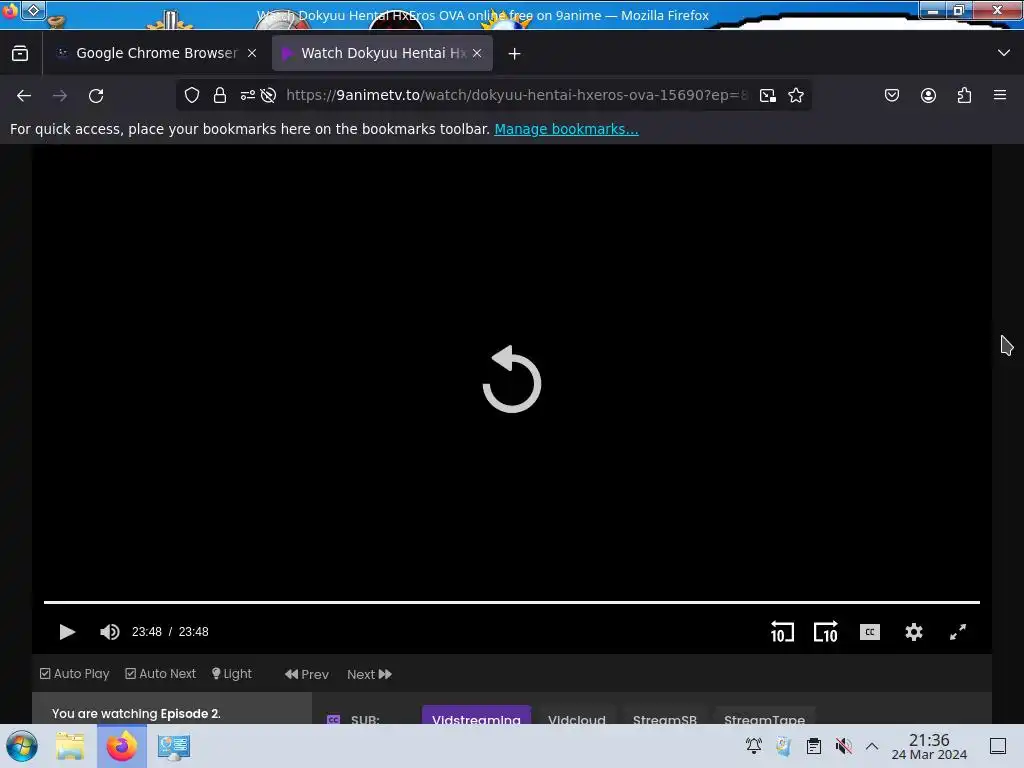Seek on the video progress bar
This screenshot has width=1024, height=768.
coord(511,601)
